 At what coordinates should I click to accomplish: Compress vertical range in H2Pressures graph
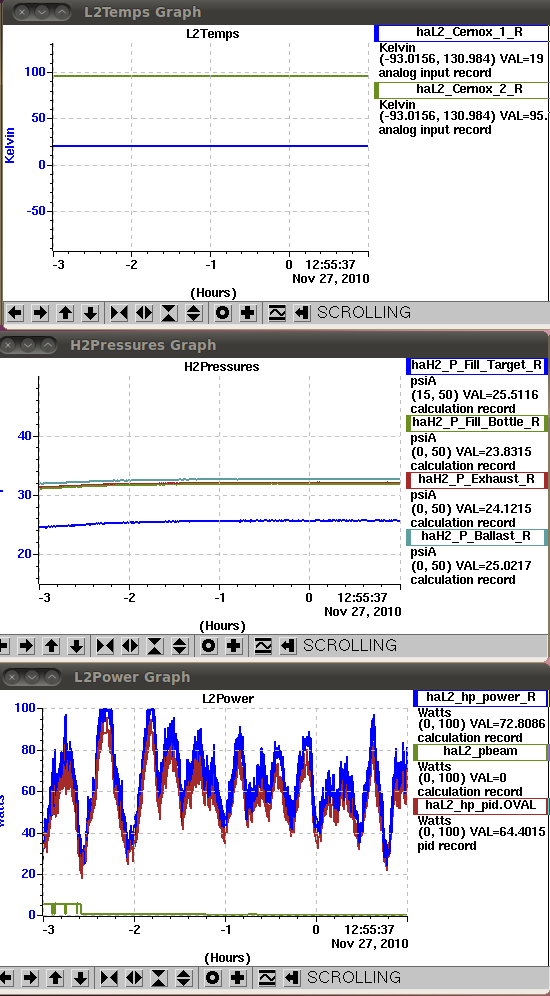pyautogui.click(x=155, y=646)
